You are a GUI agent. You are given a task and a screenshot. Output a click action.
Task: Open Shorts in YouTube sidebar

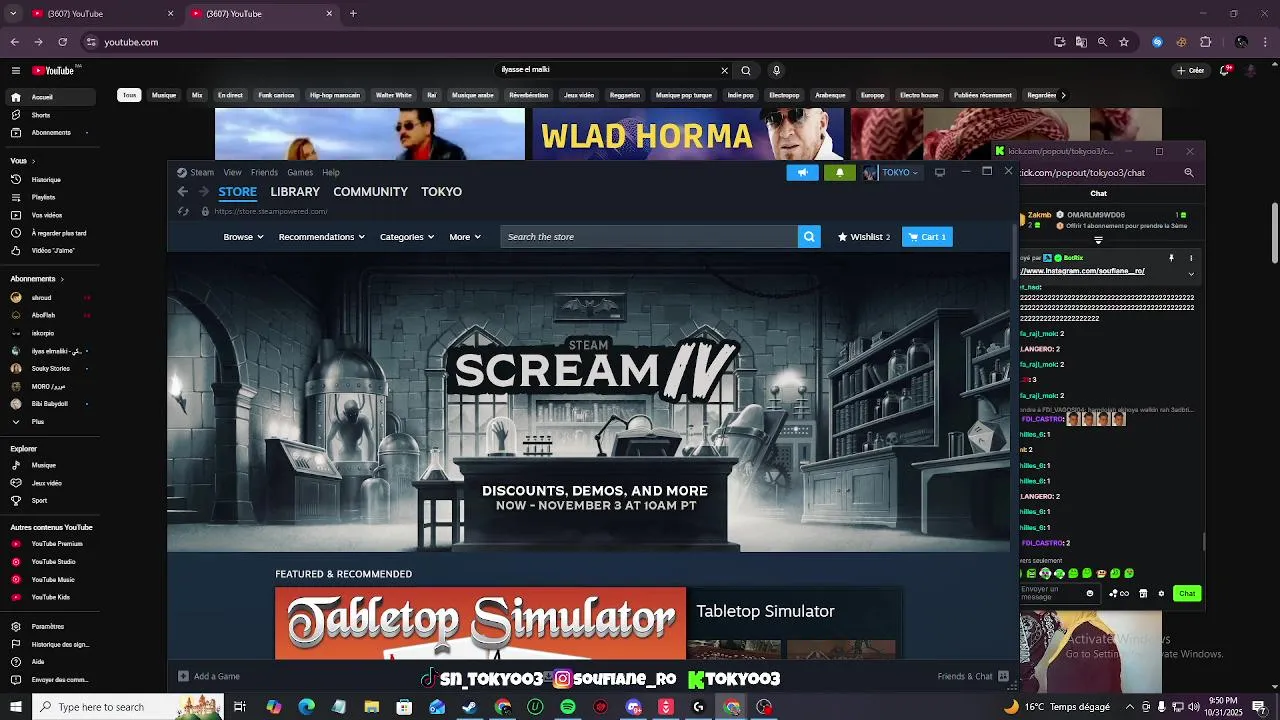(40, 115)
